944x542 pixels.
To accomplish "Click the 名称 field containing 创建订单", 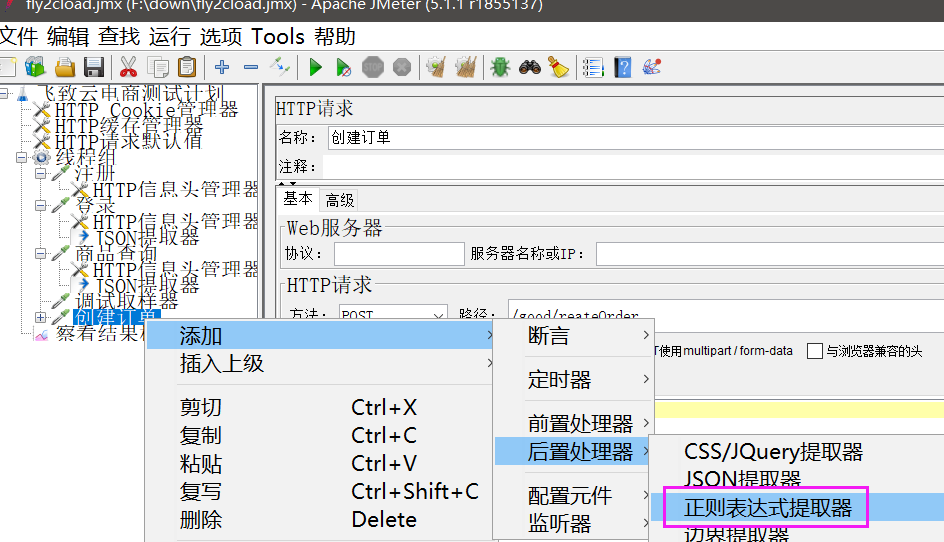I will point(636,137).
